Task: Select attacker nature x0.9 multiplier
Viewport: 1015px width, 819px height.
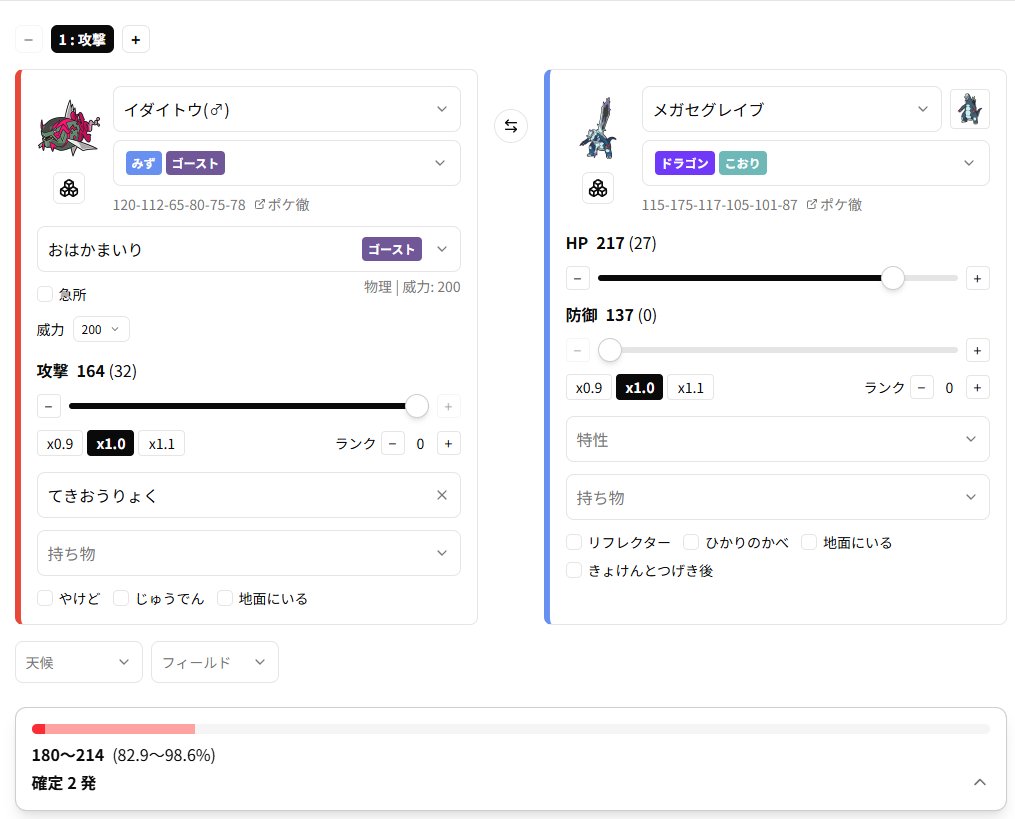Action: 60,443
